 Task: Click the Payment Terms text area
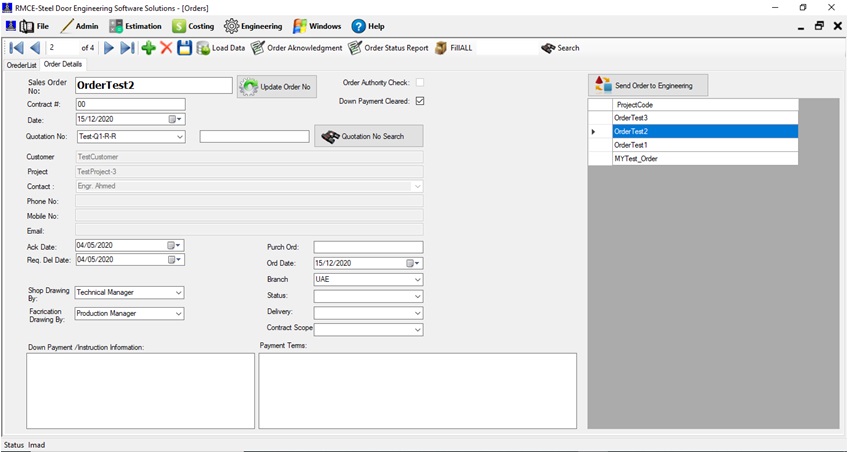[418, 390]
